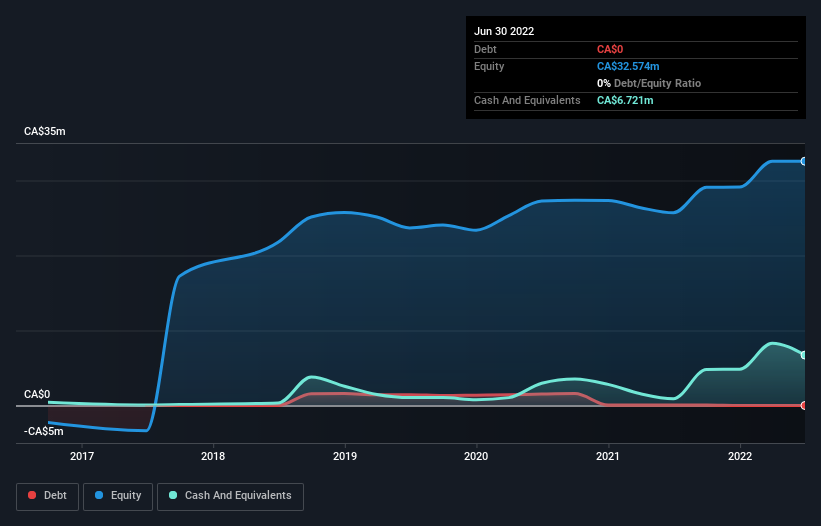
Task: Select the 2020 x-axis label
Action: tap(476, 456)
